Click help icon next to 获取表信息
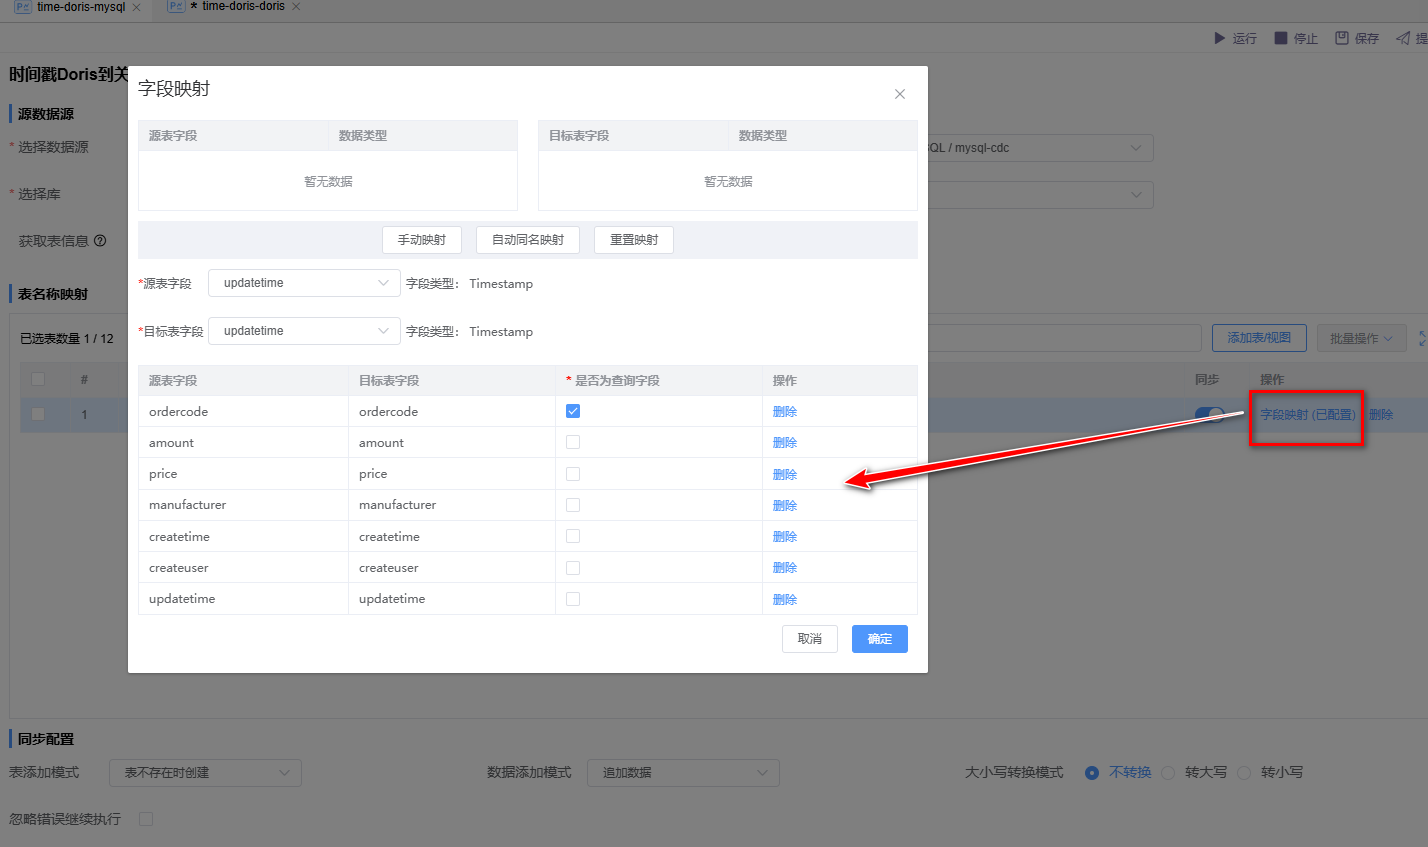Screen dimensions: 1428x847 100,241
